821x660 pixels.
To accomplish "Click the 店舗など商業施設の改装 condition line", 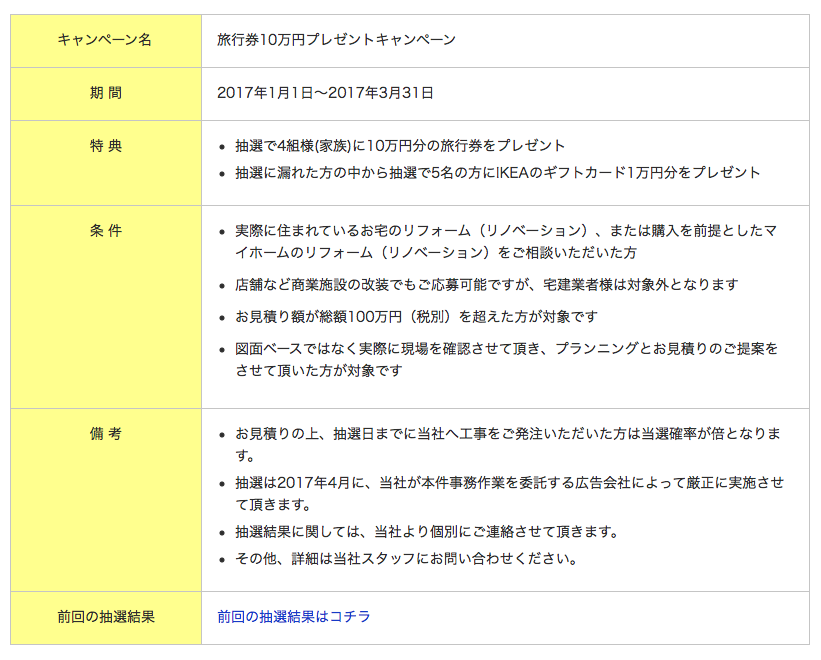I will pyautogui.click(x=486, y=285).
